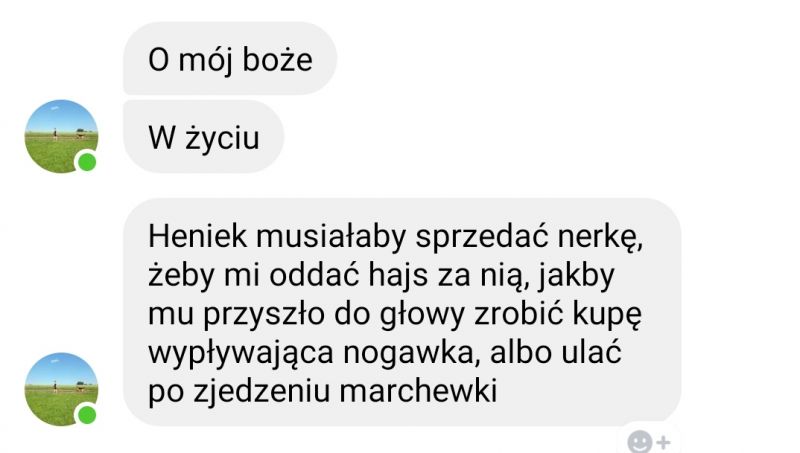The height and width of the screenshot is (453, 800).
Task: Select the 'O mój boże' message bubble
Action: pyautogui.click(x=230, y=58)
